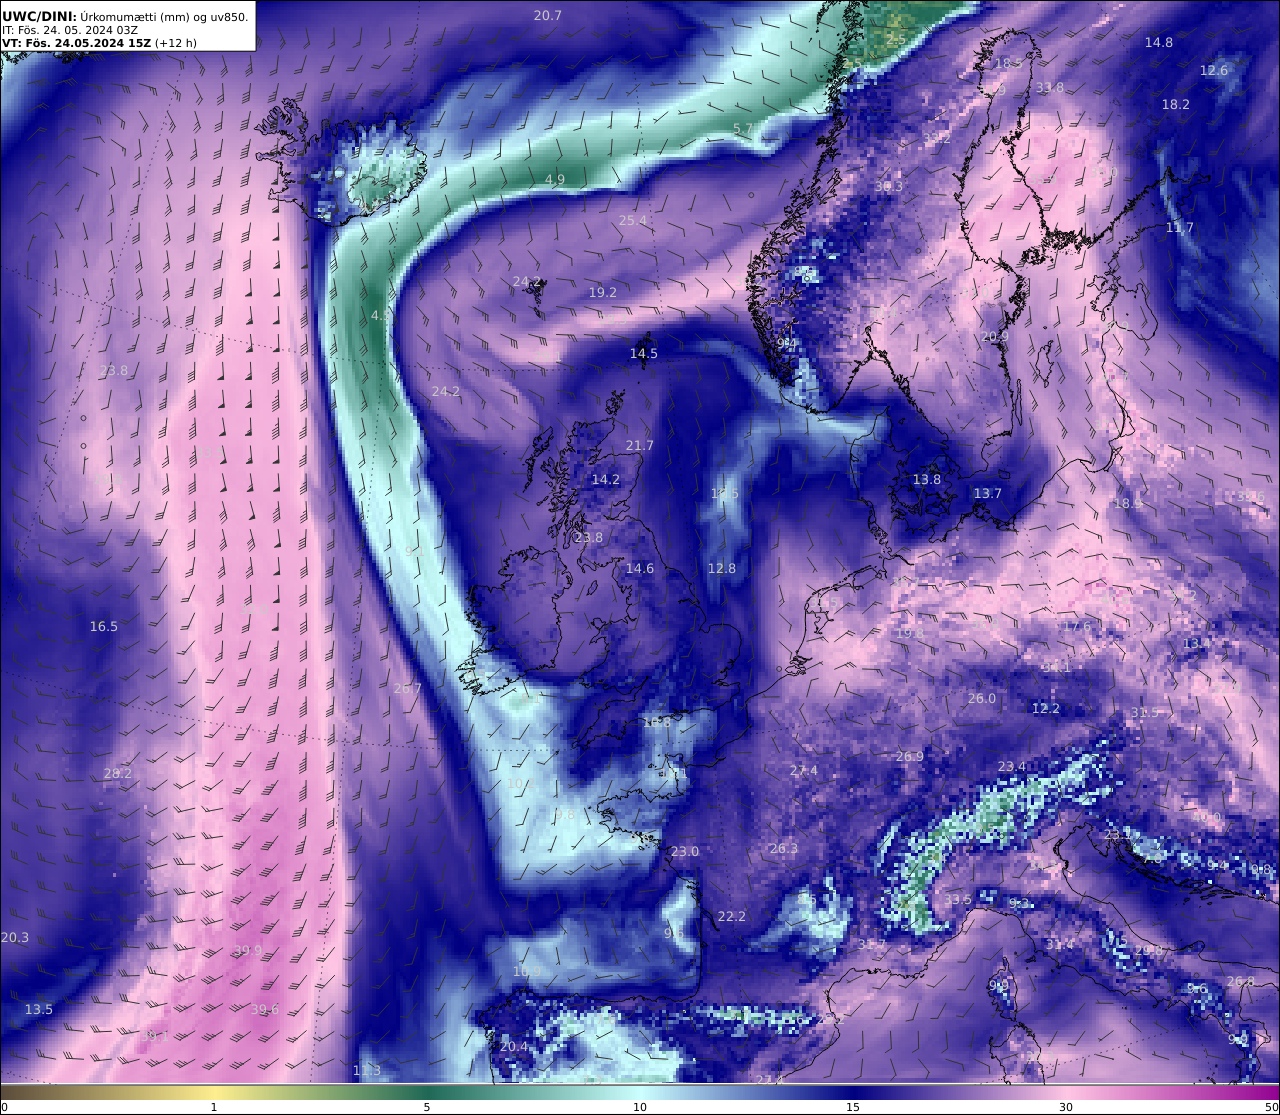
Task: Select the 14.6 value label
Action: click(640, 568)
